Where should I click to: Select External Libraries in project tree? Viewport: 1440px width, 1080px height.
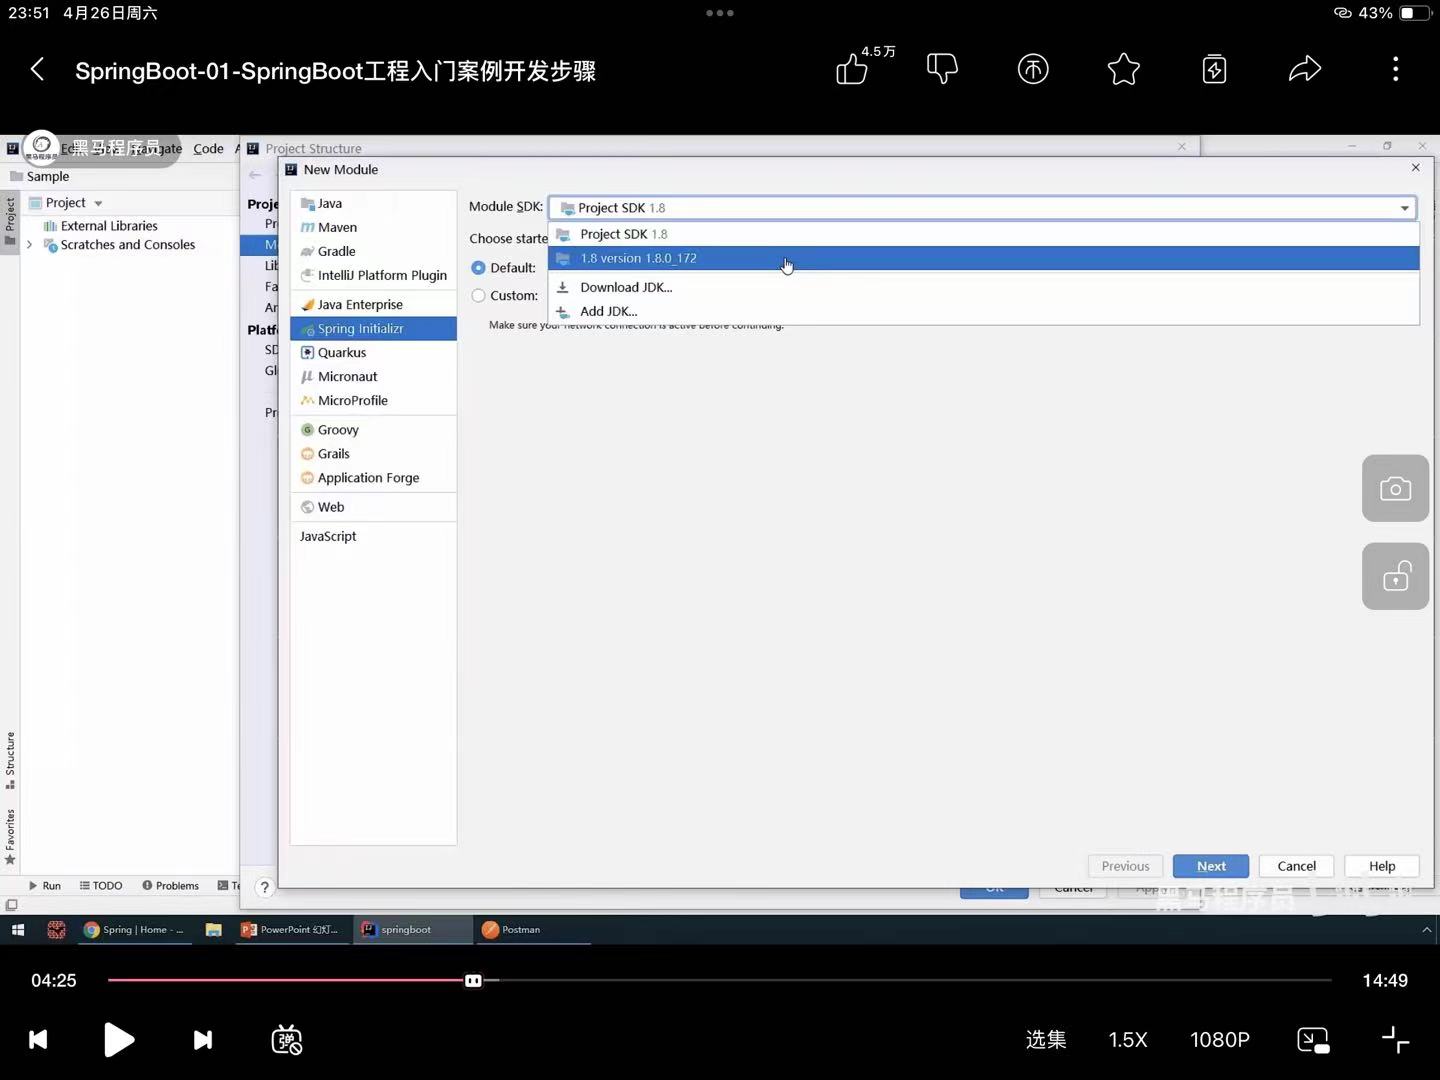click(109, 226)
